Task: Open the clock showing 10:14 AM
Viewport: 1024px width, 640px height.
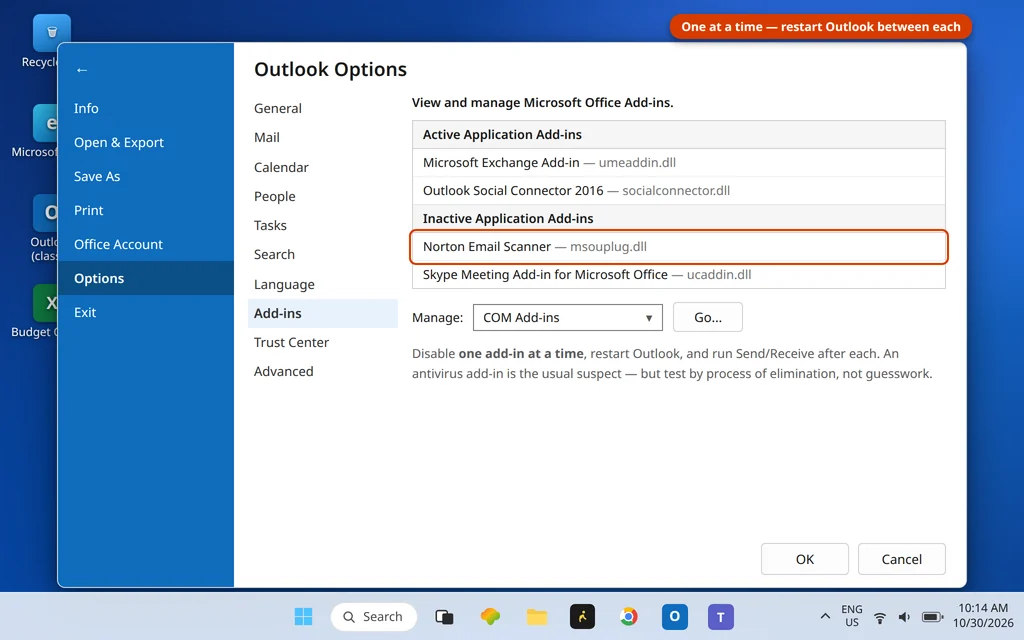Action: click(983, 616)
